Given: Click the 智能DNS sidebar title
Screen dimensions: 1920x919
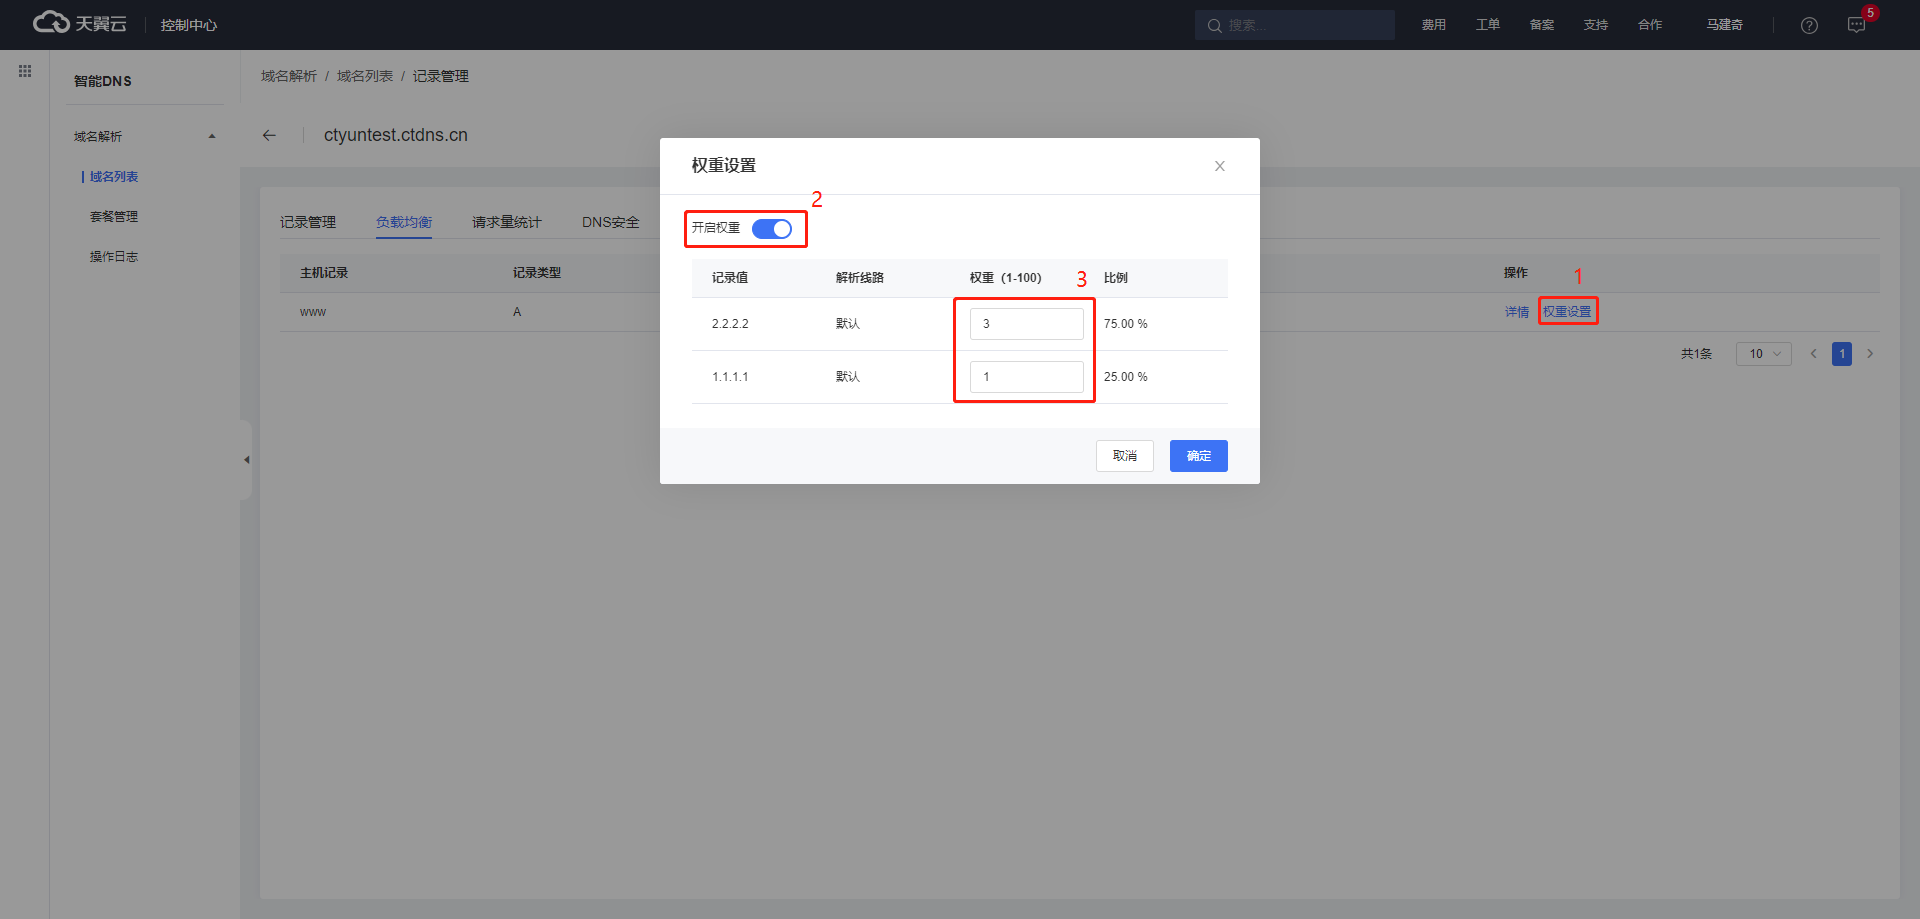Looking at the screenshot, I should point(103,81).
